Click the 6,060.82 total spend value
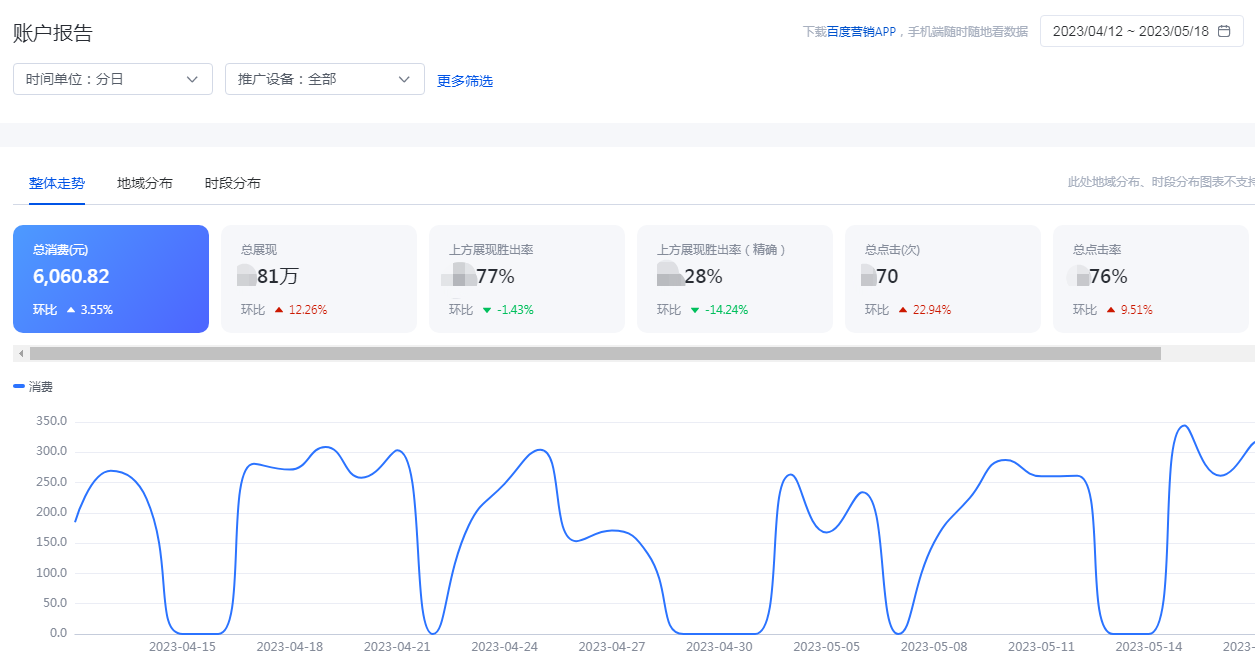The image size is (1255, 665). [71, 277]
